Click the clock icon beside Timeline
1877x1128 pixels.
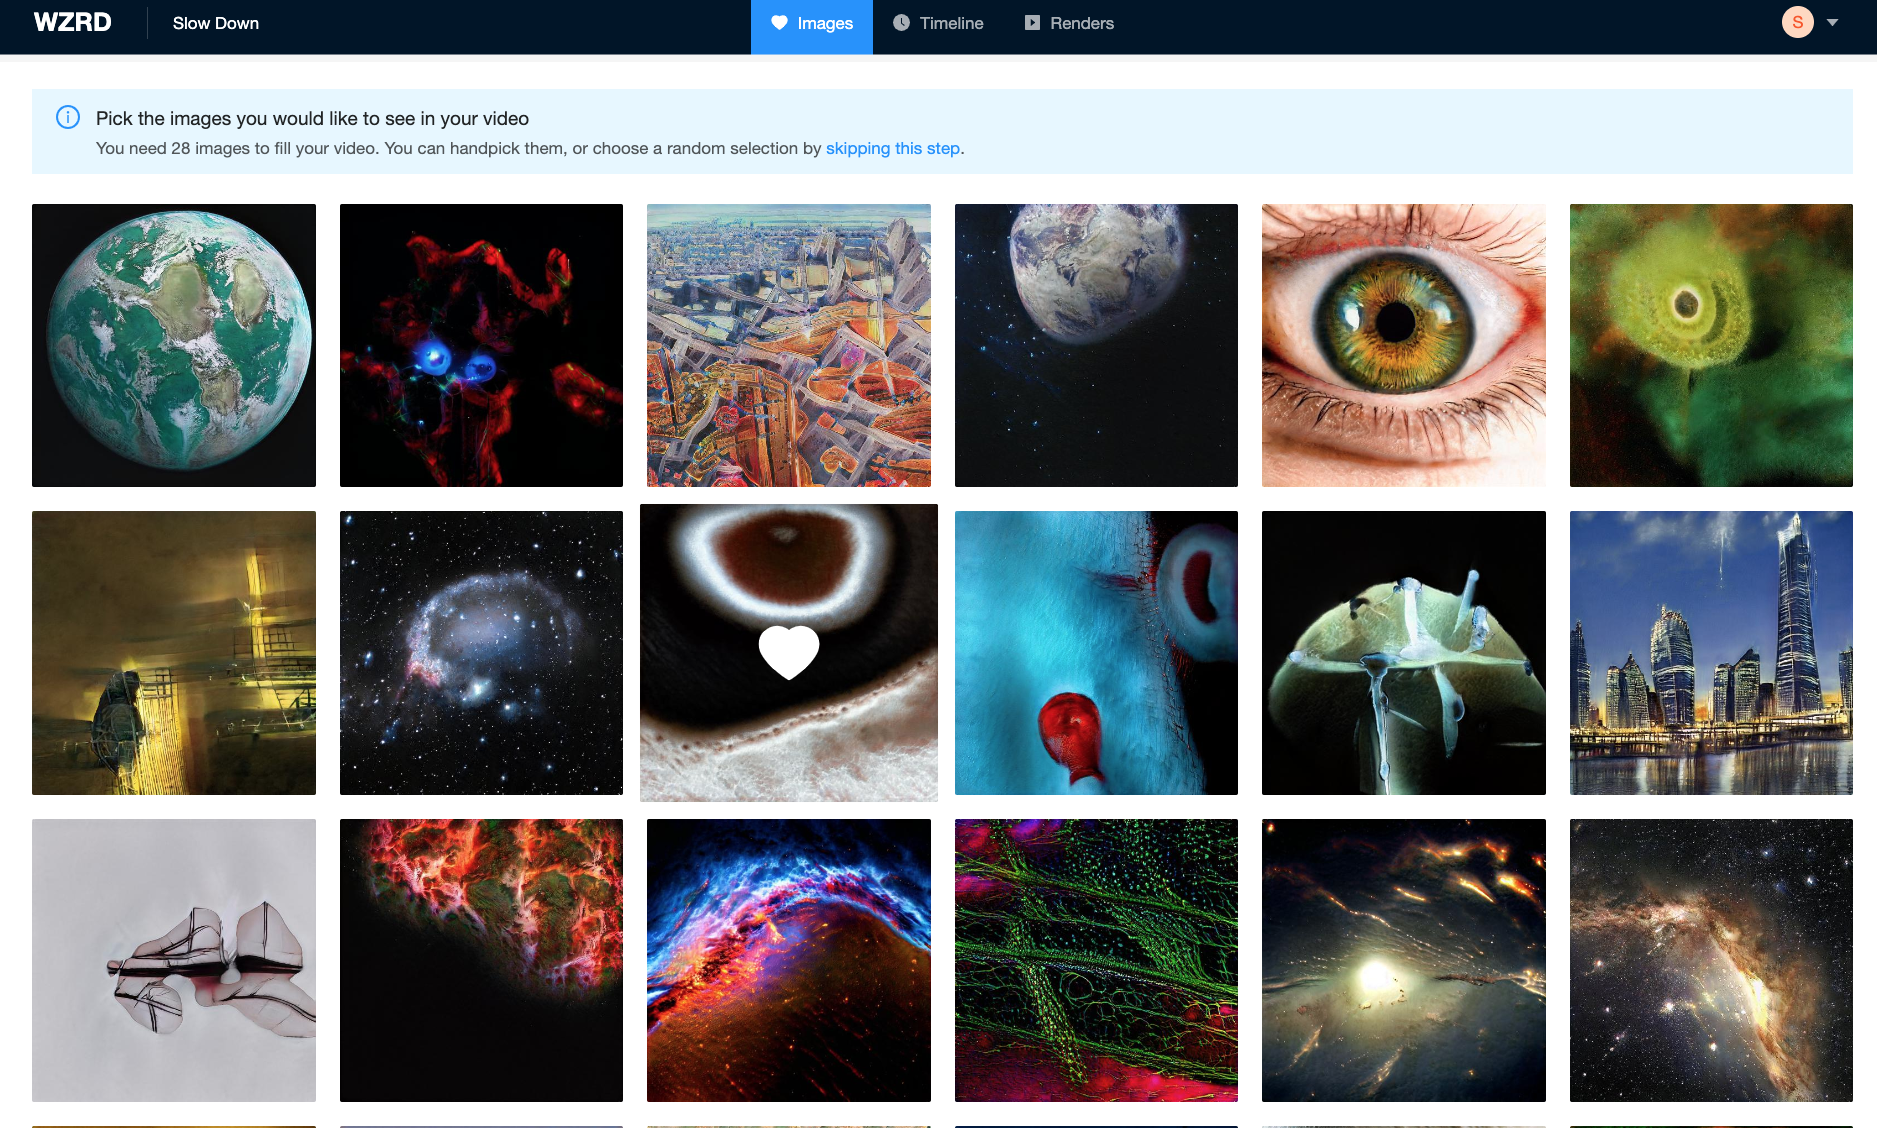point(901,22)
